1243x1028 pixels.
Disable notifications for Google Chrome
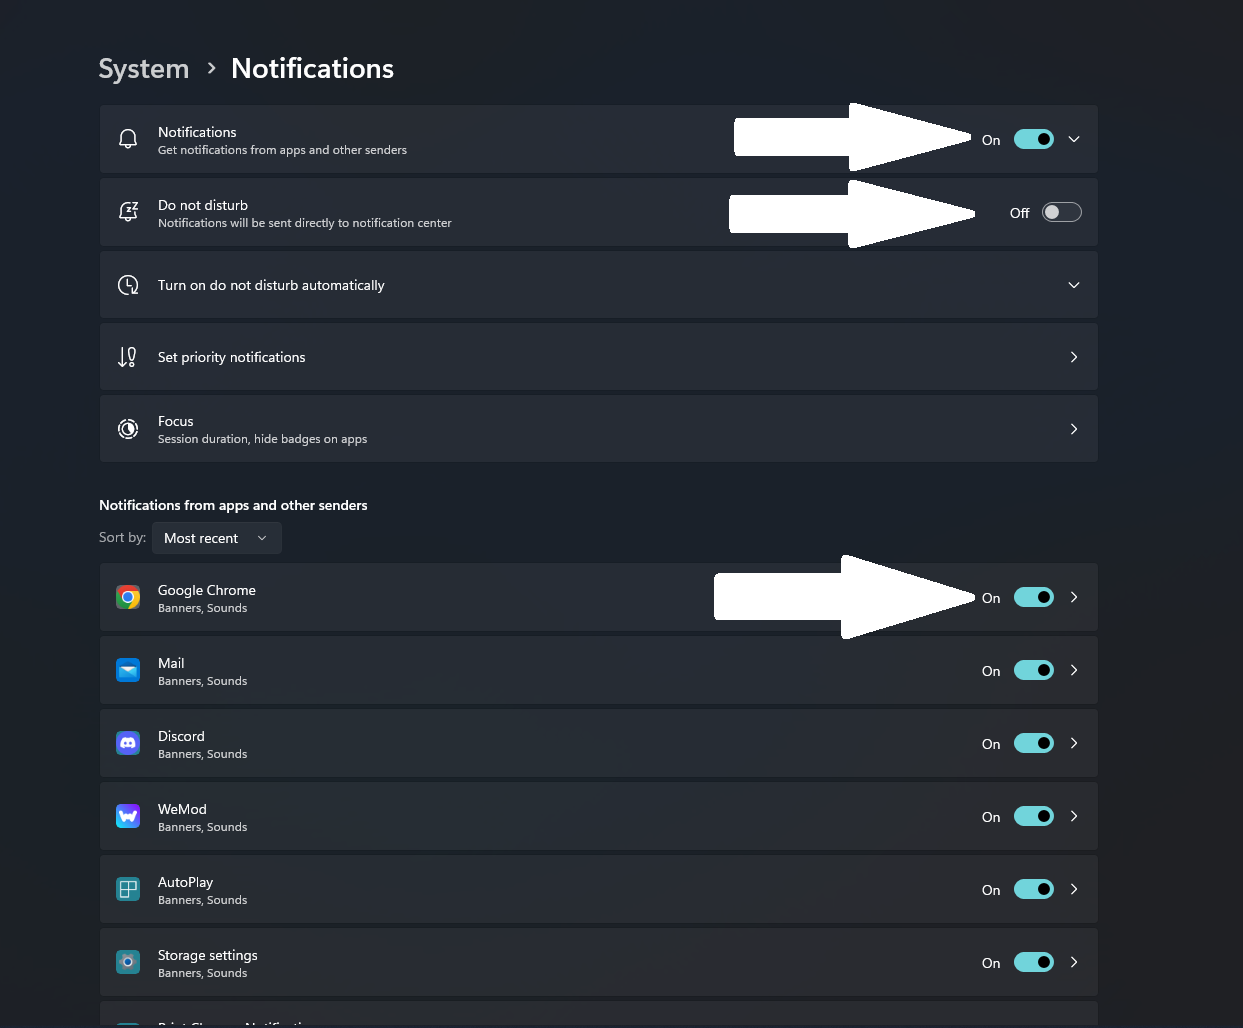1034,596
